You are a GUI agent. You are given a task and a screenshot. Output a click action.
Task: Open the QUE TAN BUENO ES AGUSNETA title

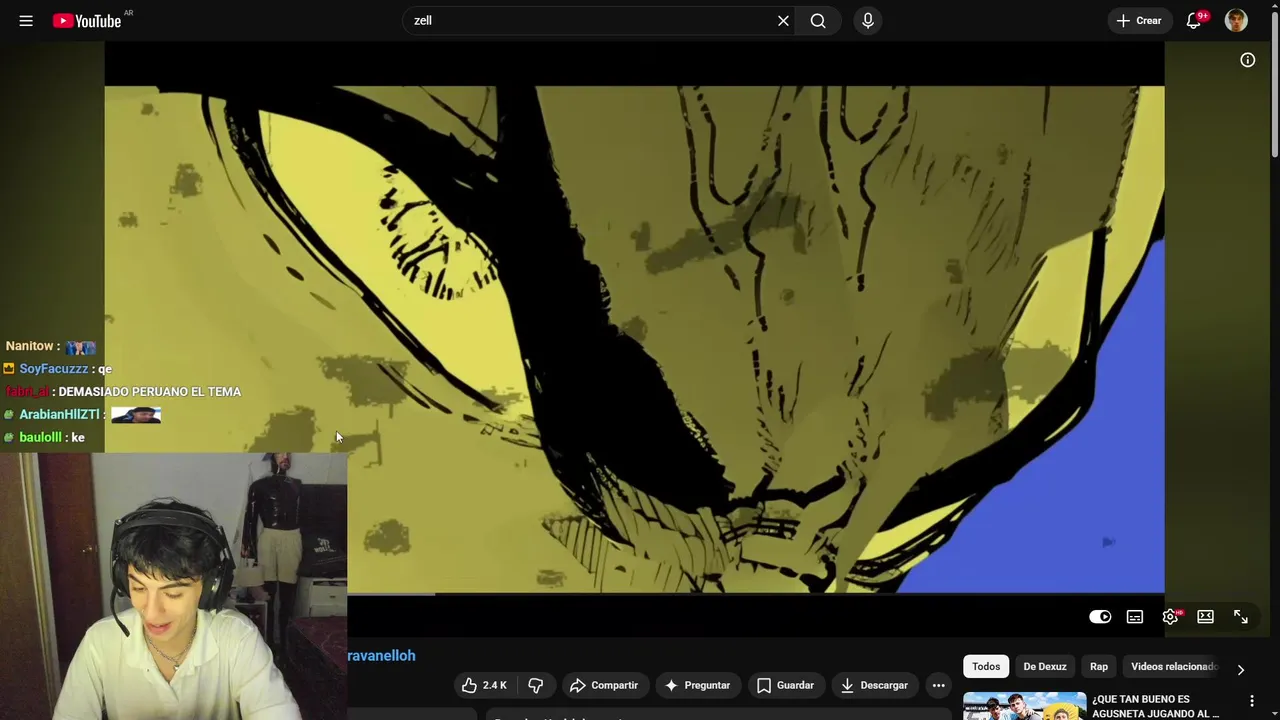[1156, 706]
